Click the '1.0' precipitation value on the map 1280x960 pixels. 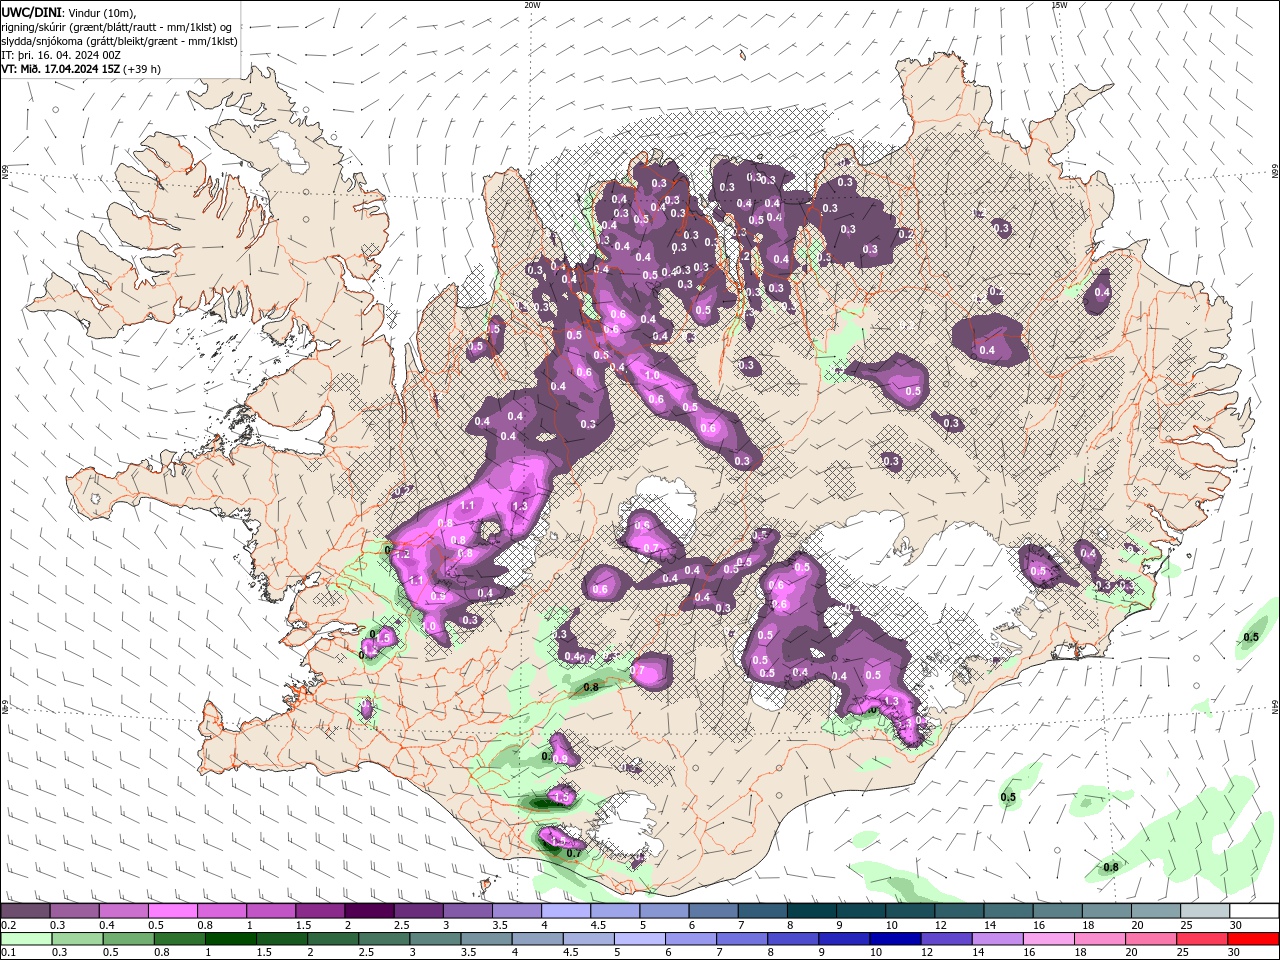coord(653,375)
